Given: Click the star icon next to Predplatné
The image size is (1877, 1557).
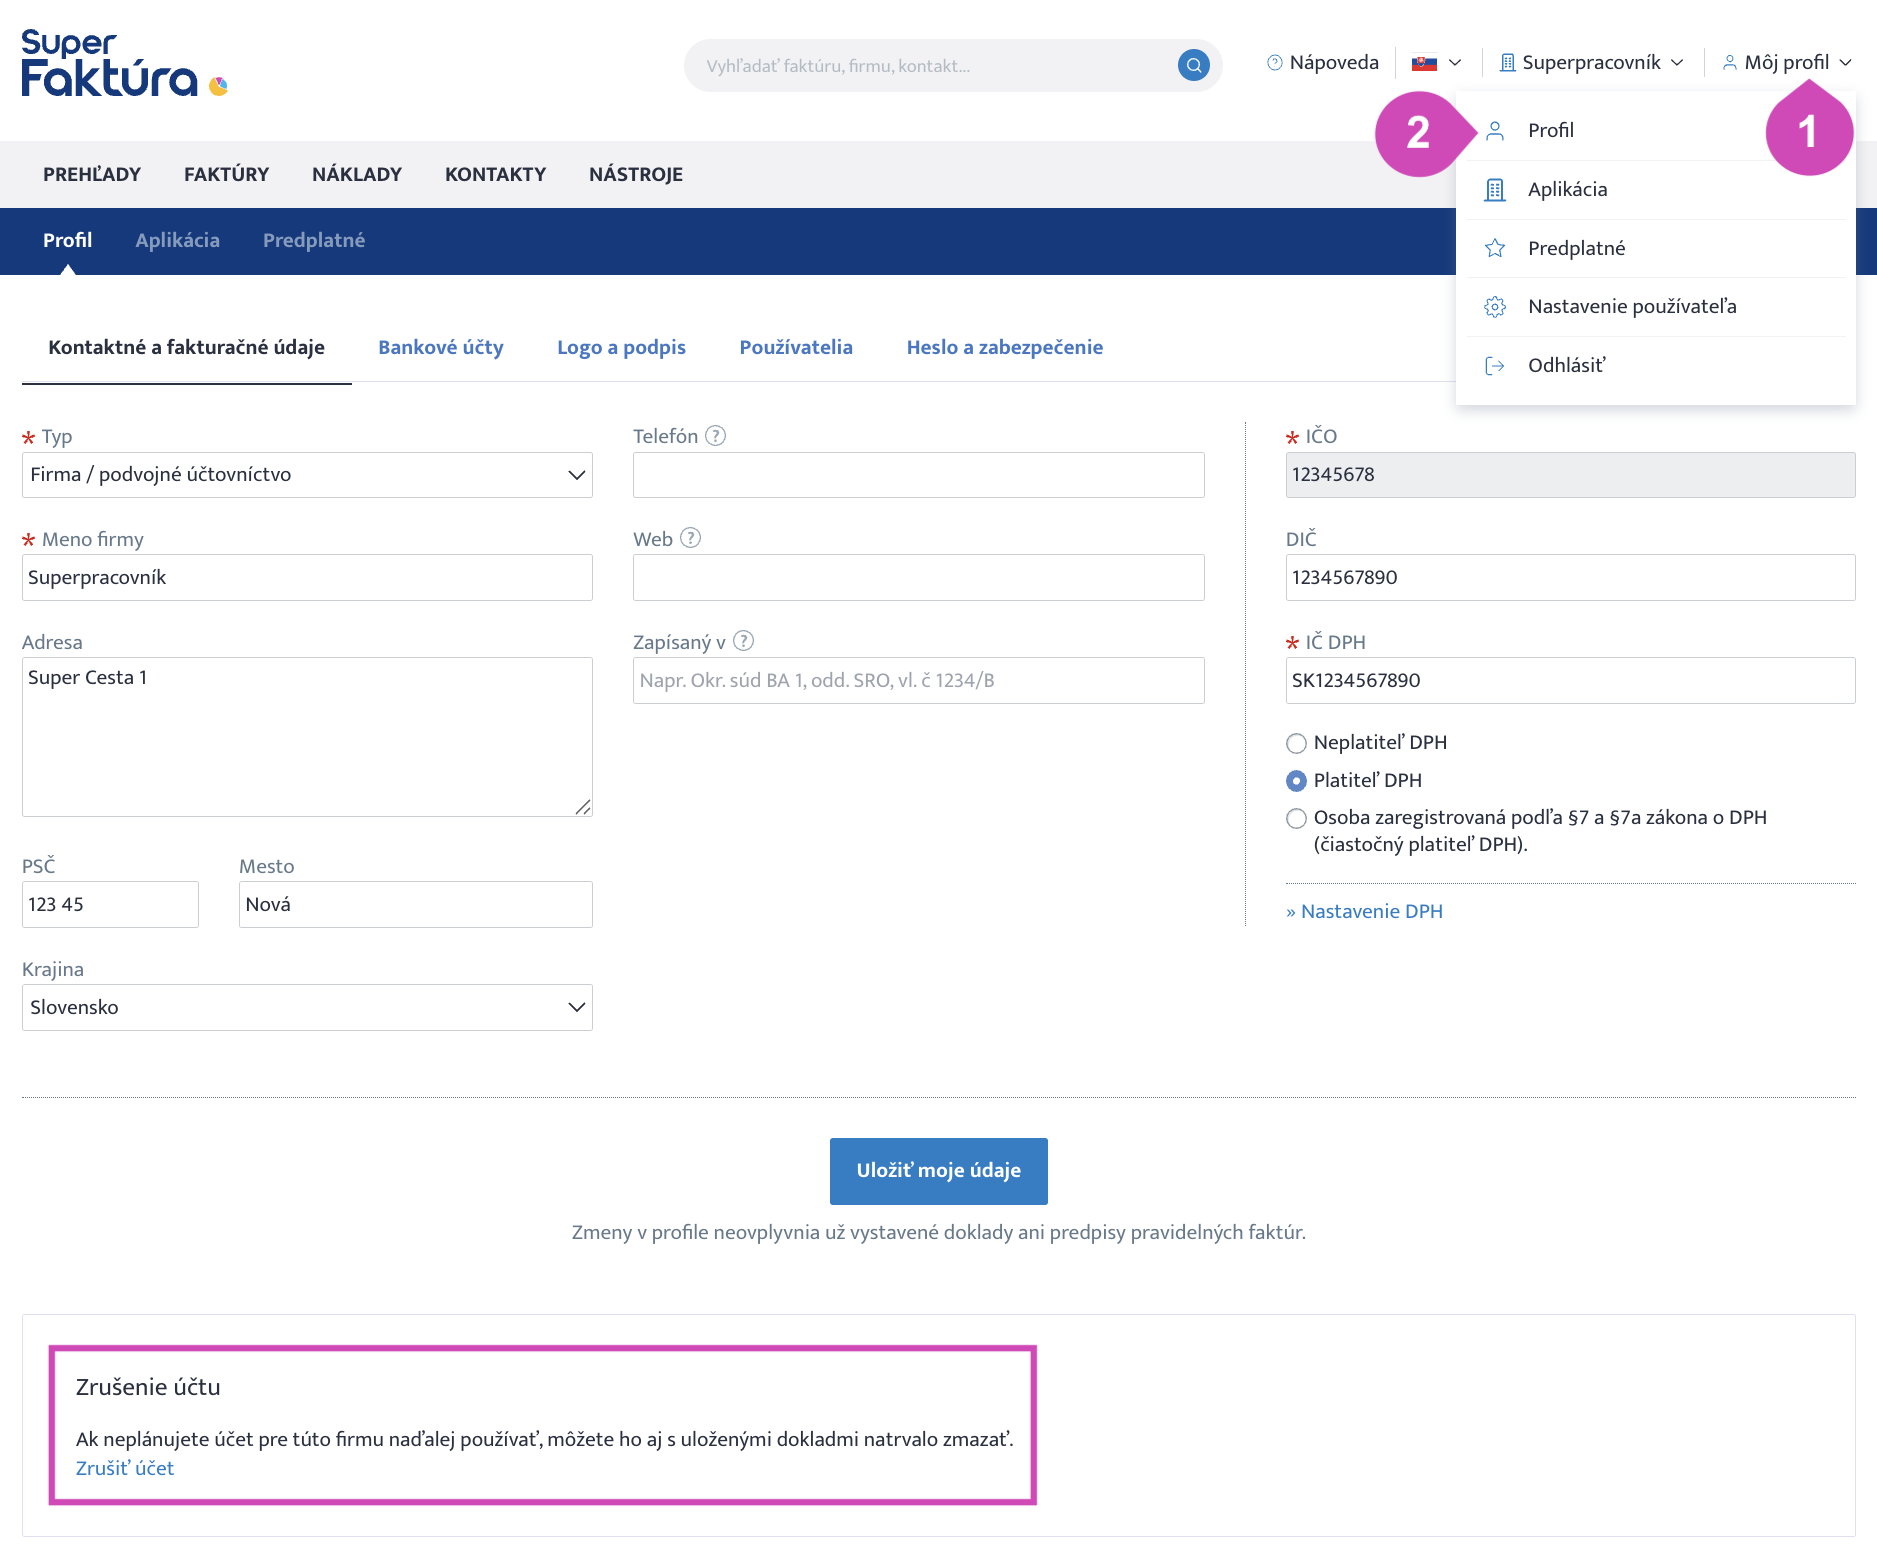Looking at the screenshot, I should click(x=1495, y=248).
